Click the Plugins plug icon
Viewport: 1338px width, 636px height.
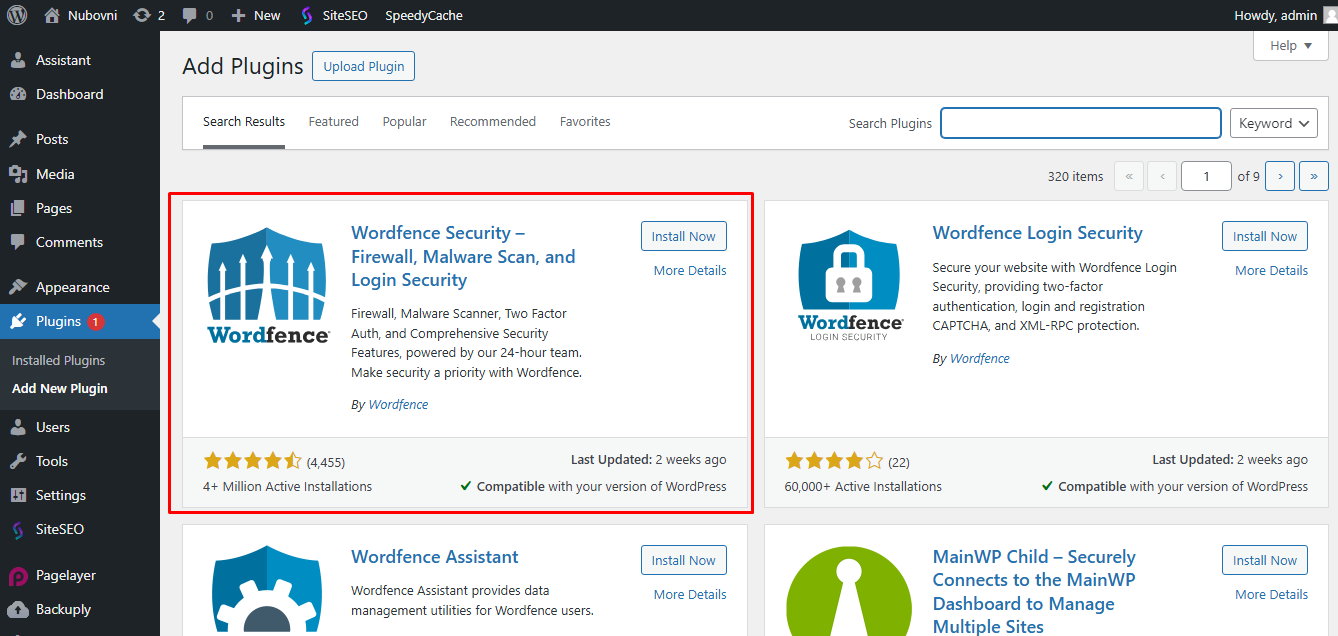[x=18, y=321]
